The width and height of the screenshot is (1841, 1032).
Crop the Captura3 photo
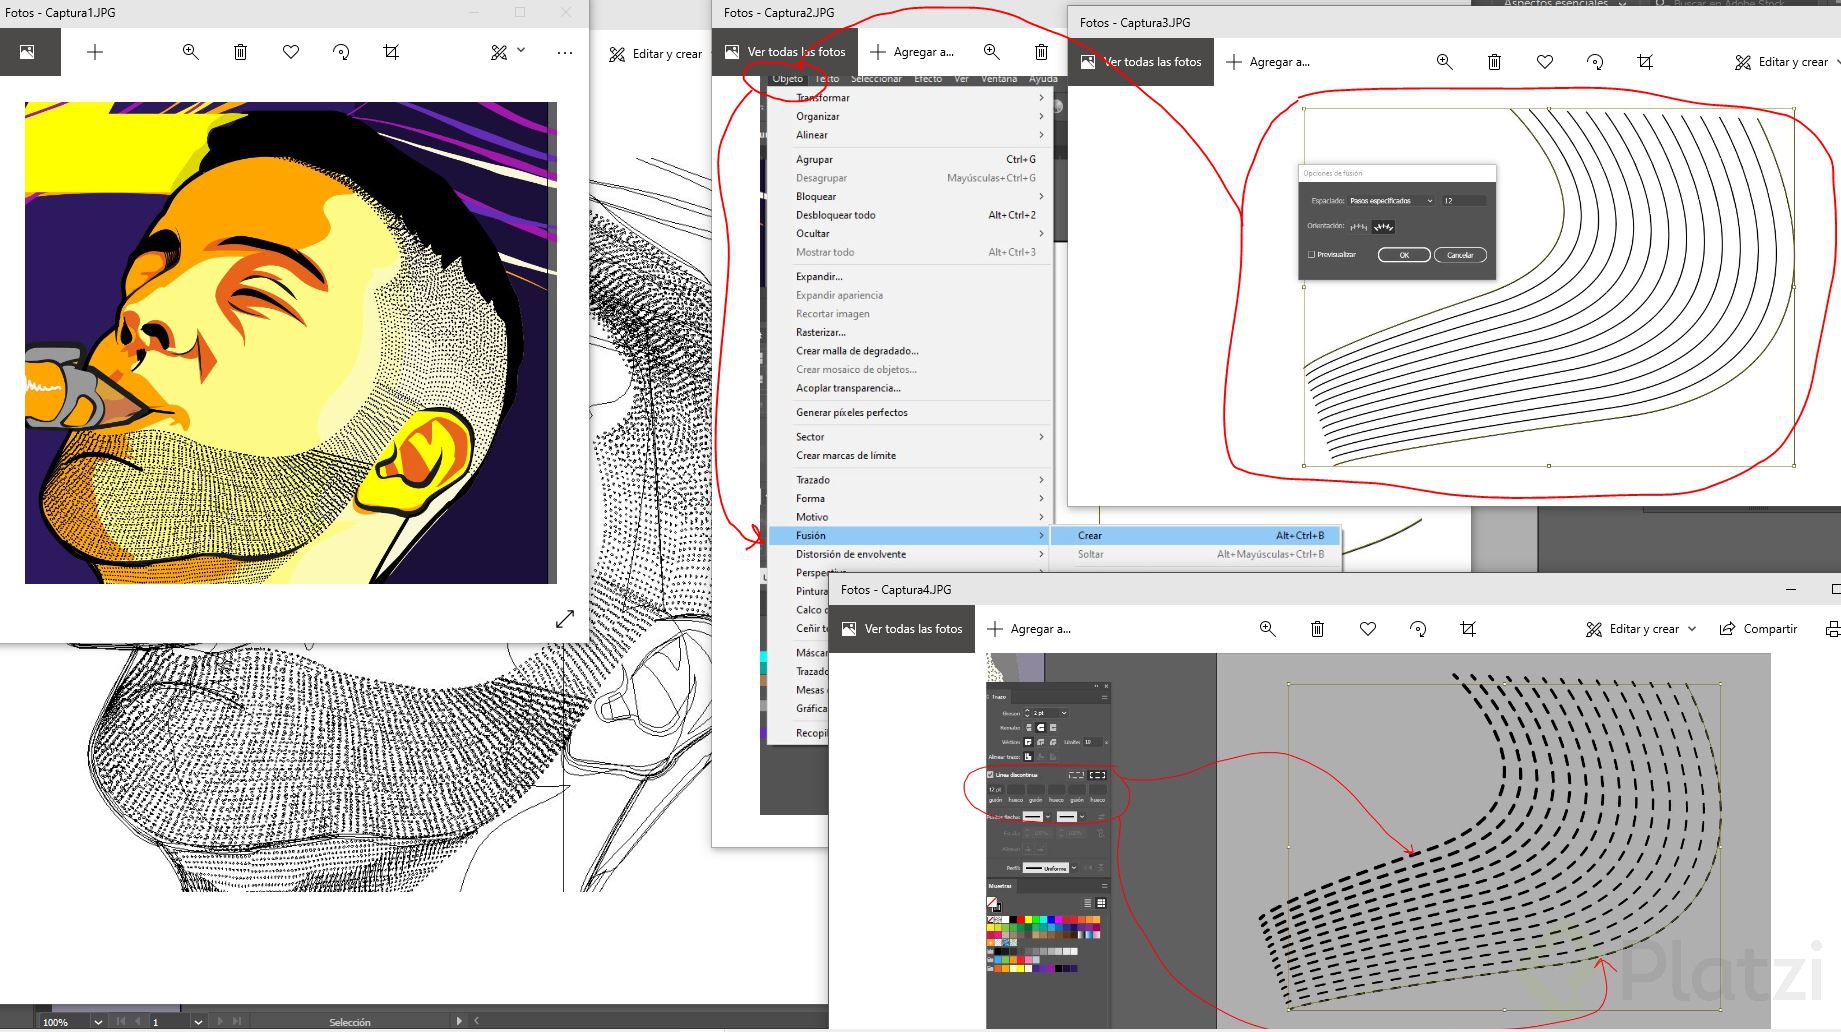point(1645,62)
